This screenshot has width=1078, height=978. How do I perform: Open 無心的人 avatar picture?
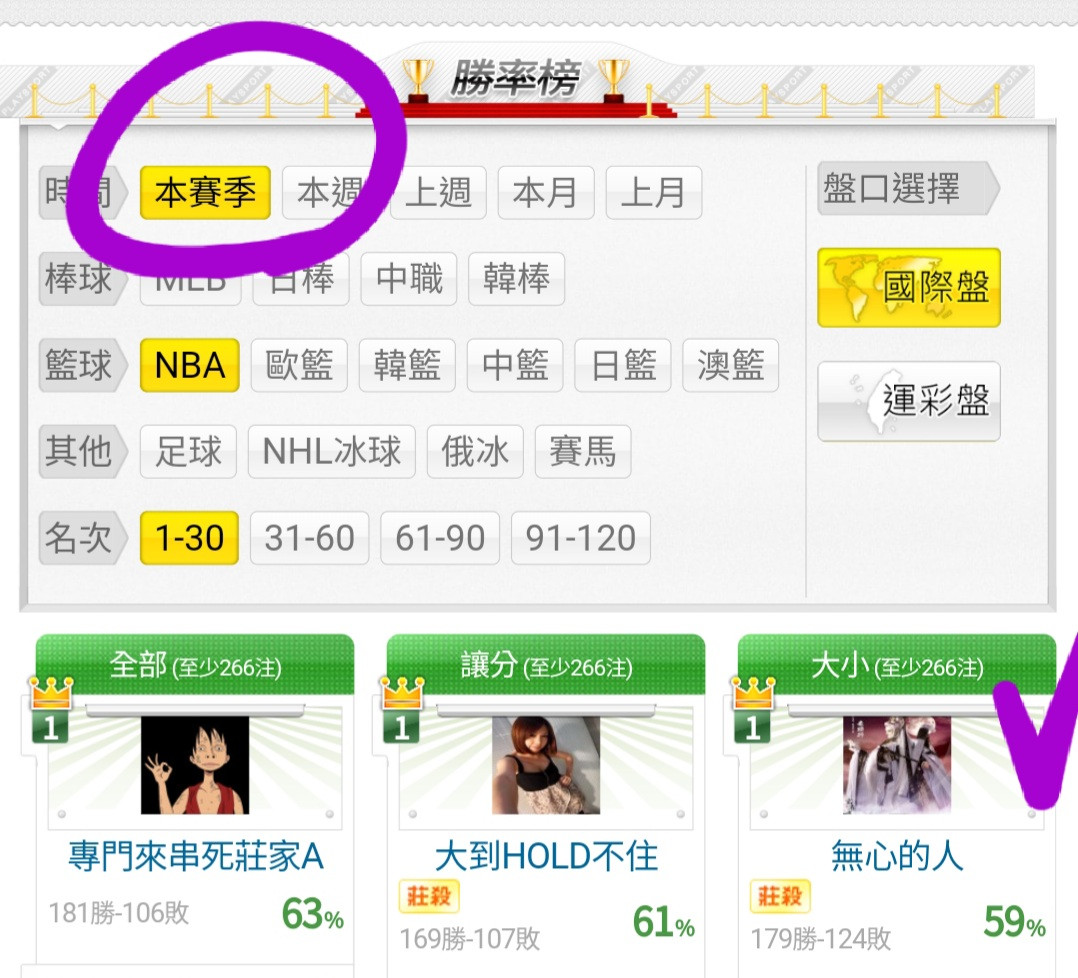(x=897, y=765)
